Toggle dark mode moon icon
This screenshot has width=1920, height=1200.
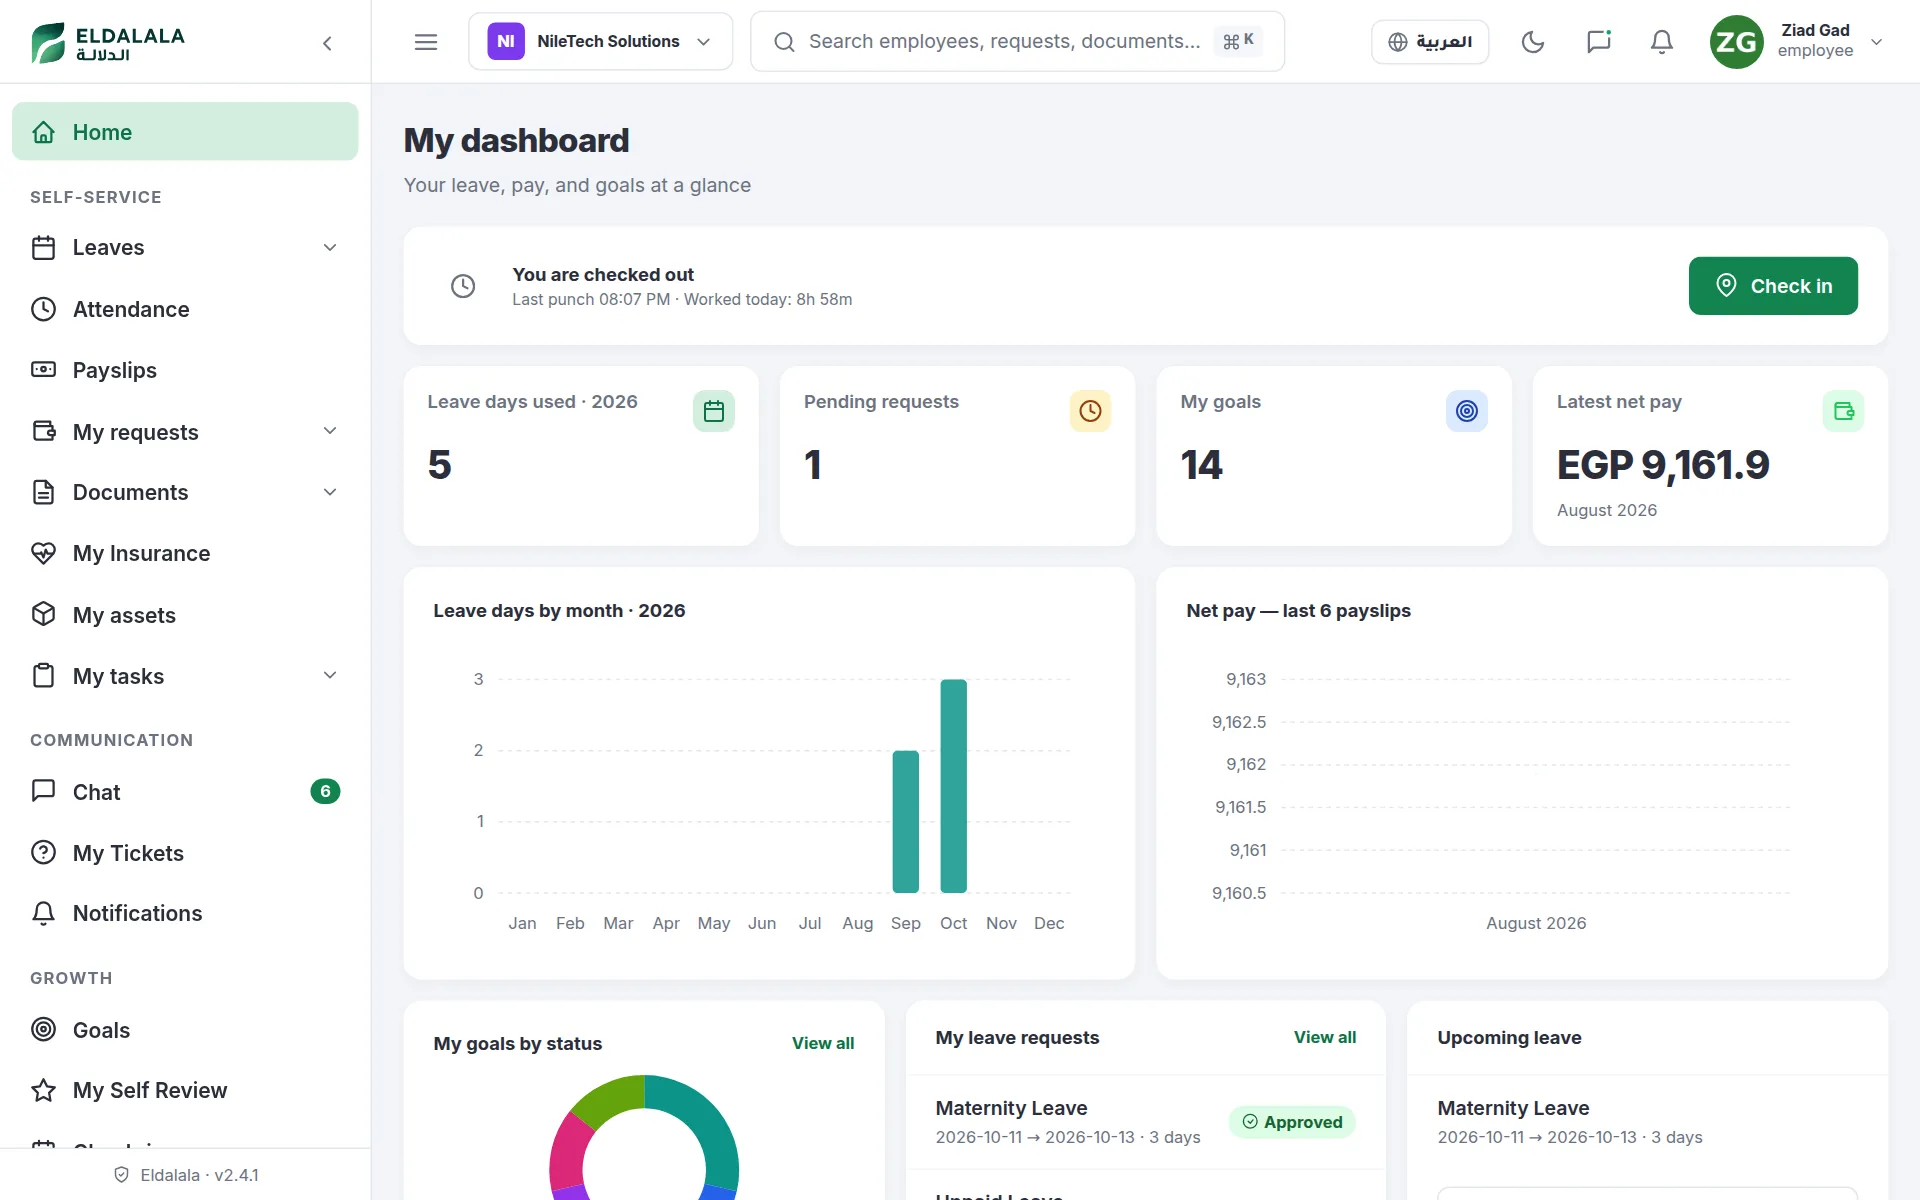click(x=1533, y=42)
